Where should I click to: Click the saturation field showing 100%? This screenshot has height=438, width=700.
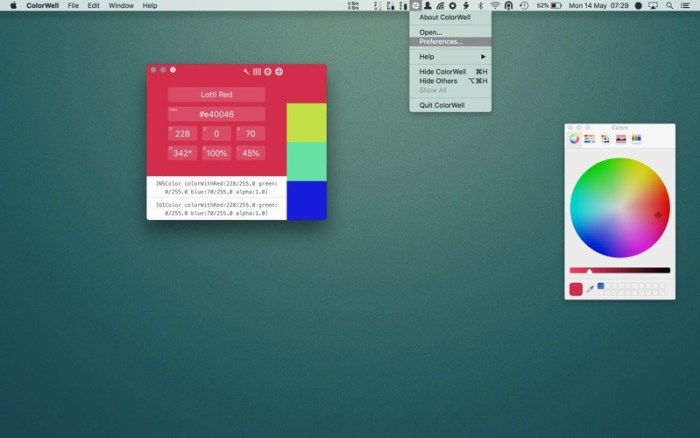coord(217,153)
